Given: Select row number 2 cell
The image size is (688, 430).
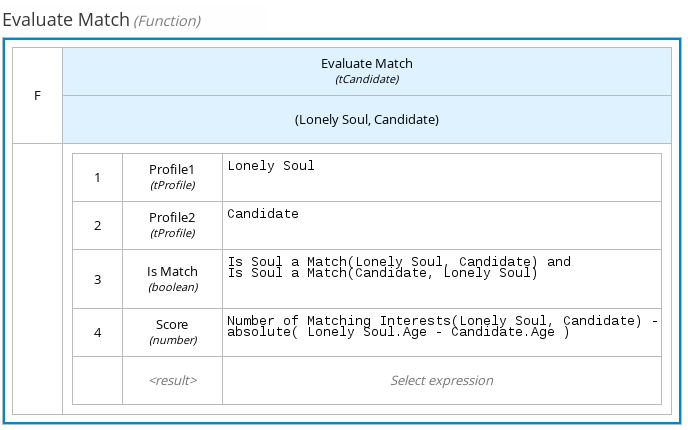Looking at the screenshot, I should click(97, 225).
